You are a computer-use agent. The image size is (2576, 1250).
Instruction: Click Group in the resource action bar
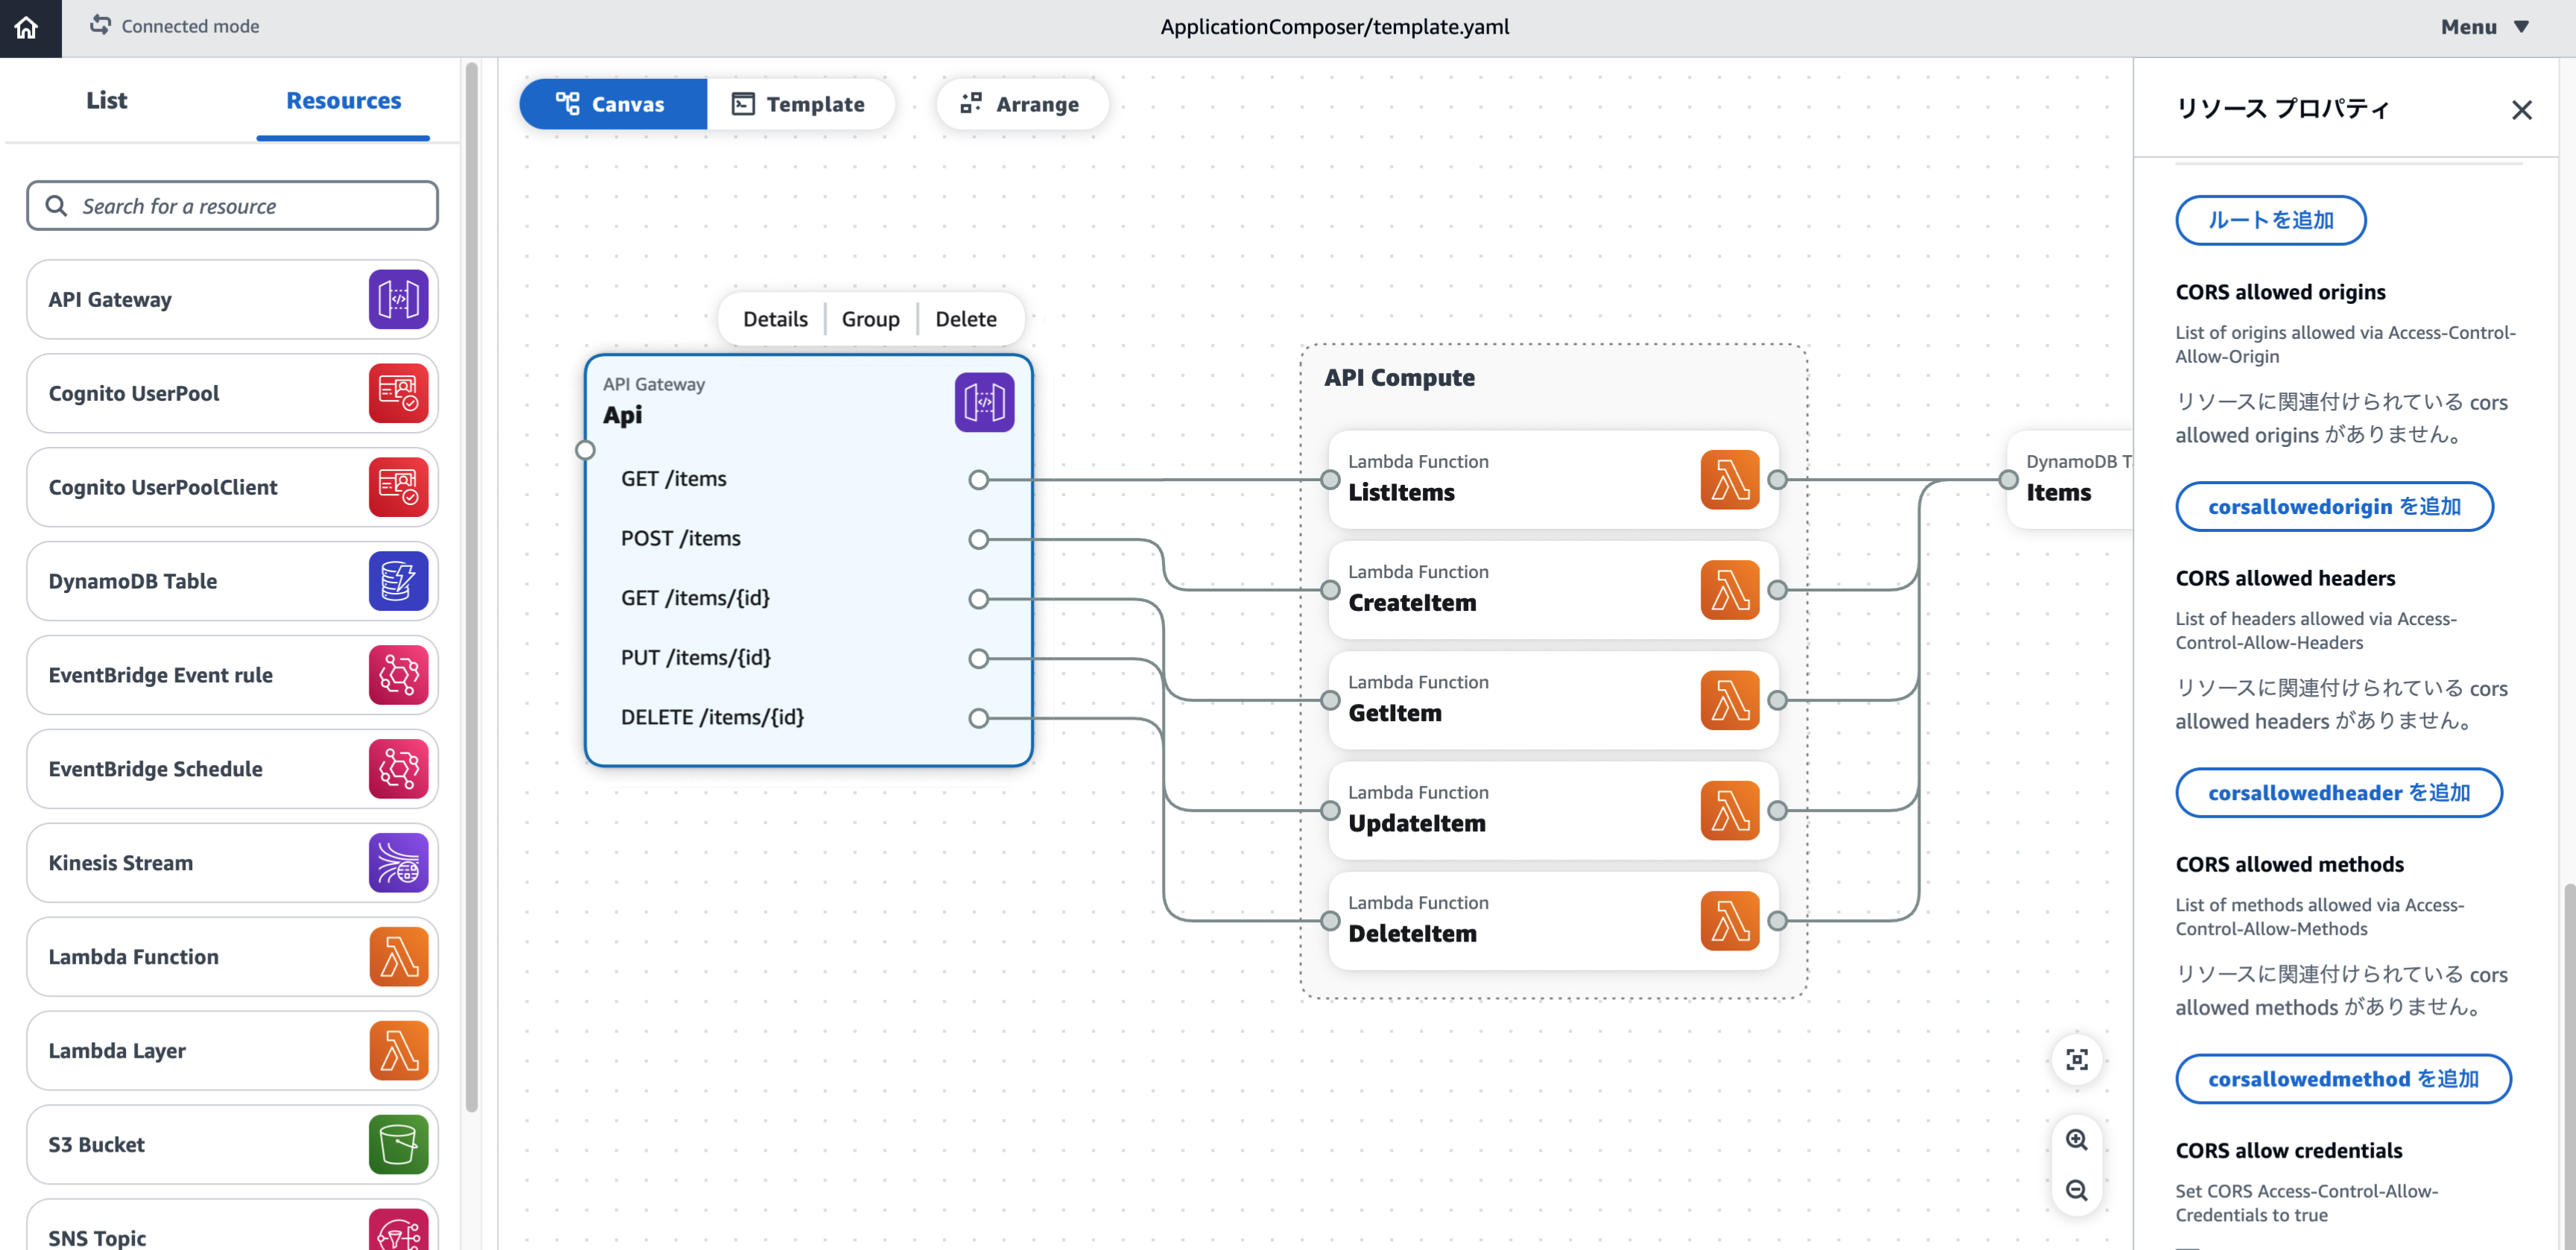click(x=870, y=319)
